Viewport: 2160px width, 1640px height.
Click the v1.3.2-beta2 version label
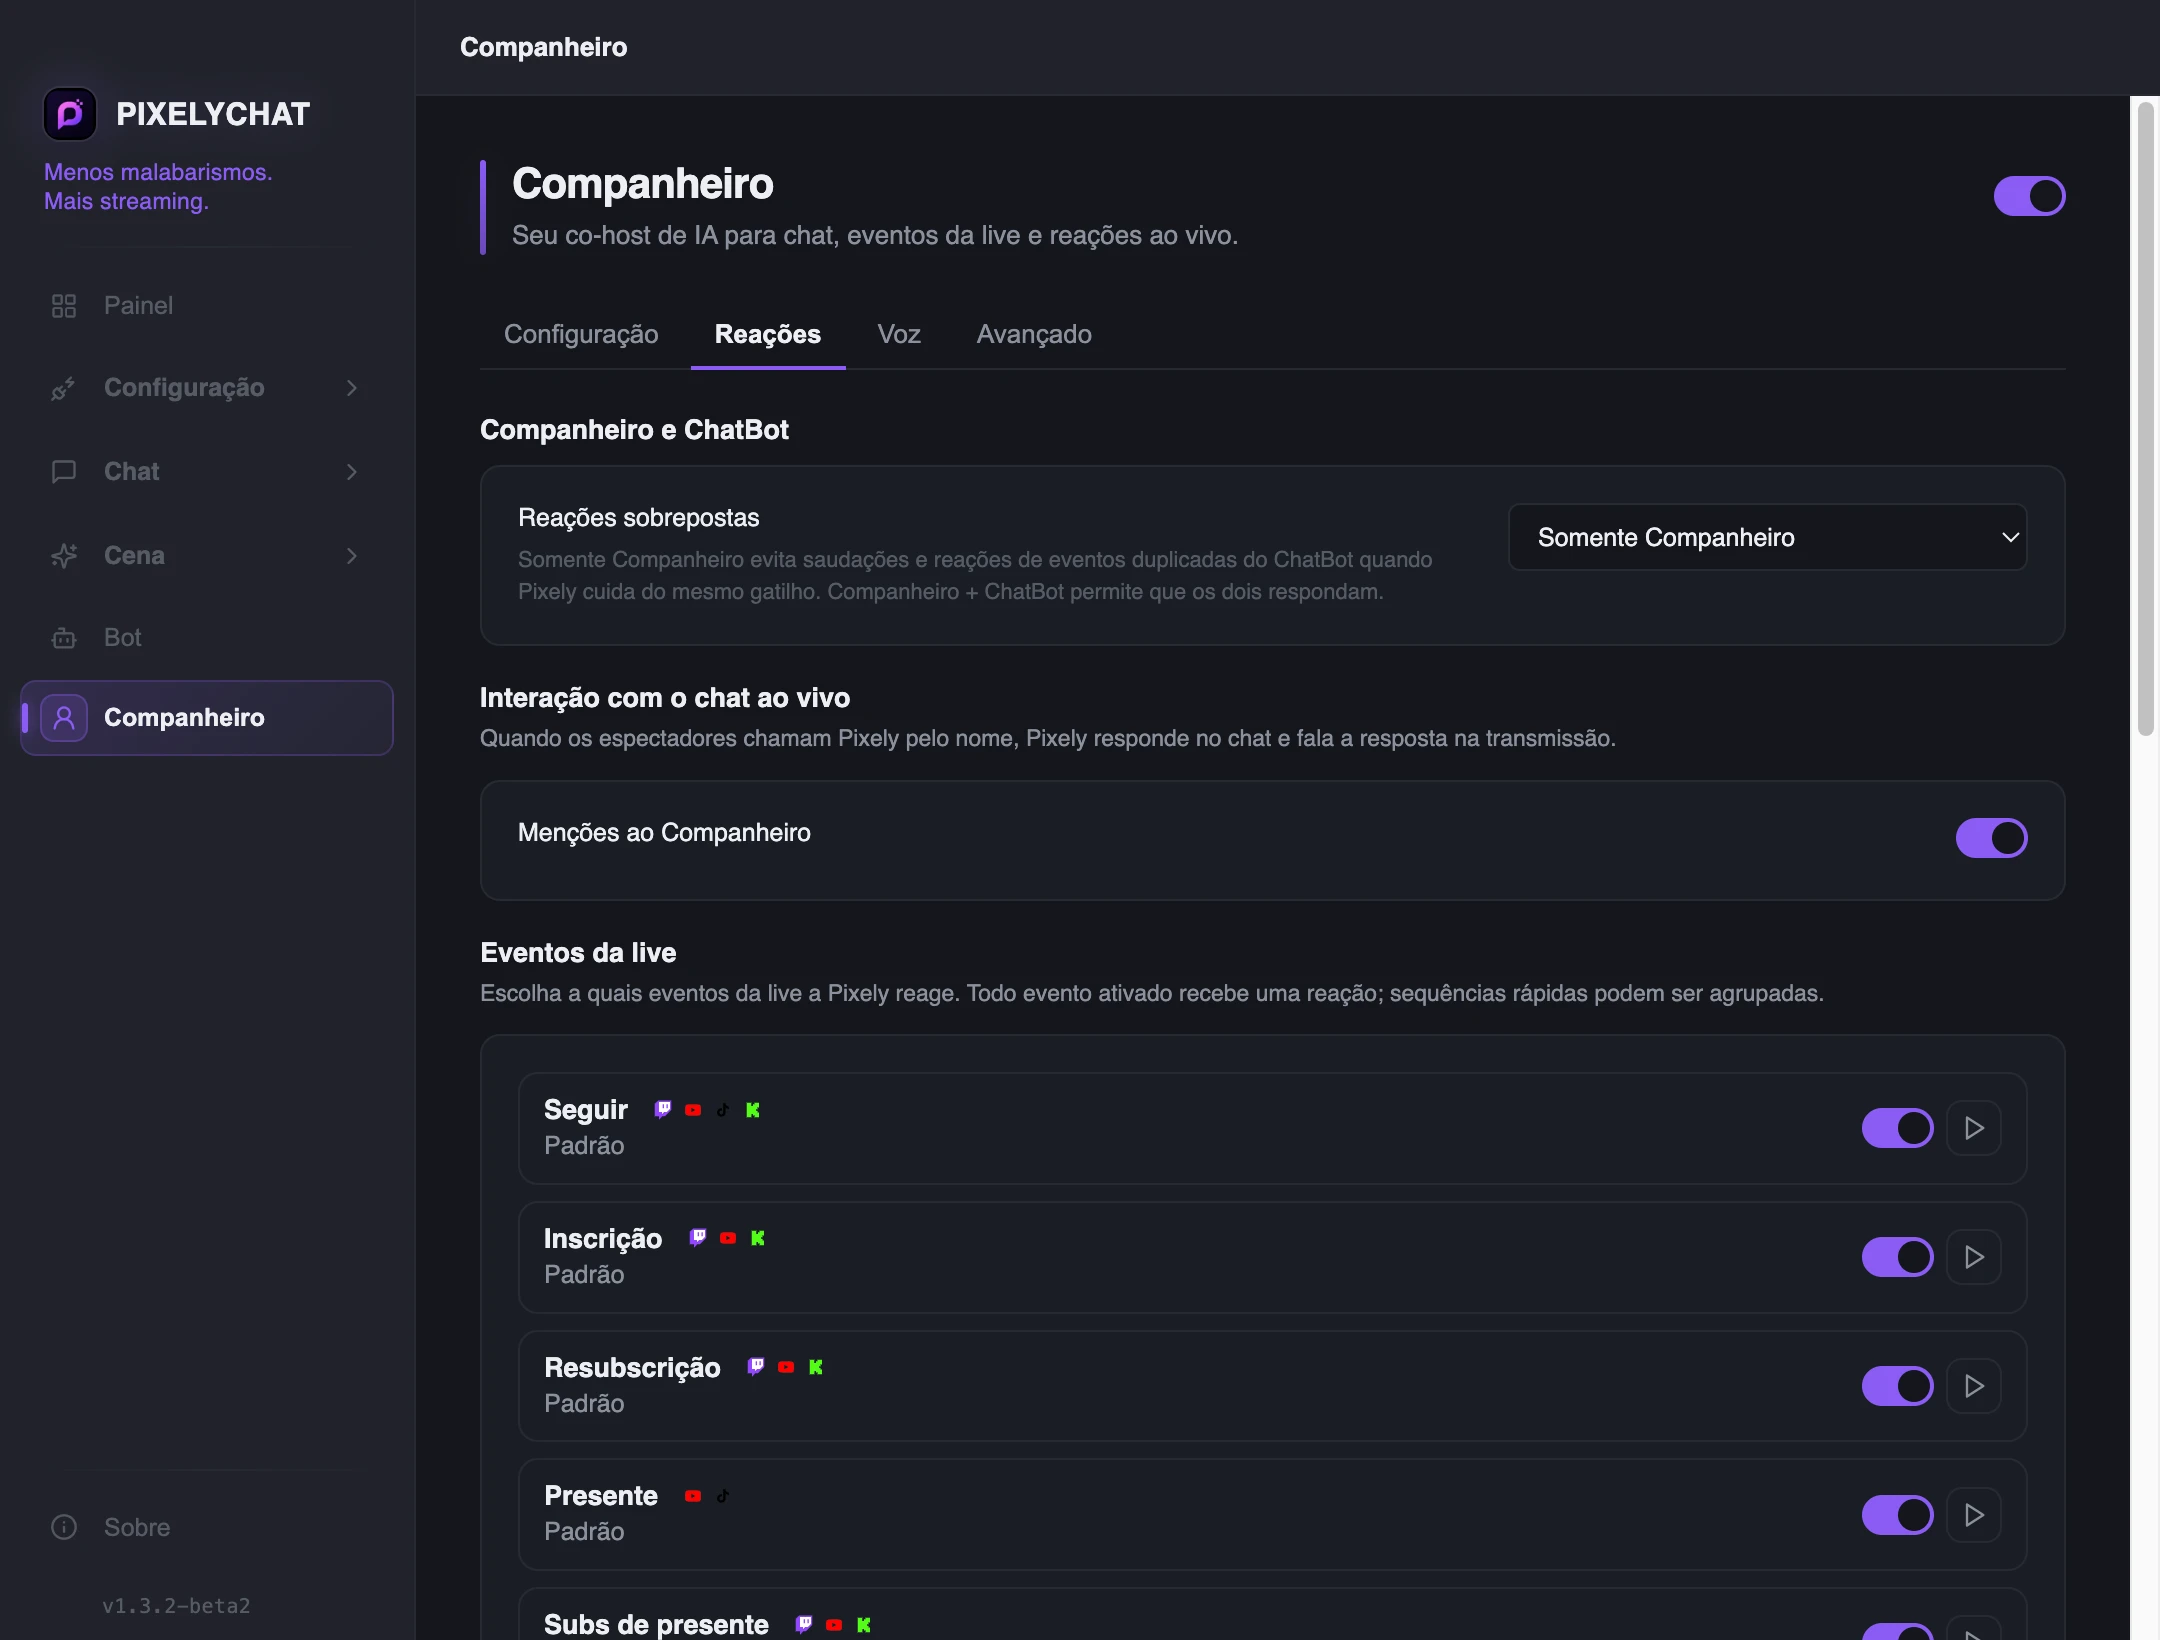tap(176, 1606)
